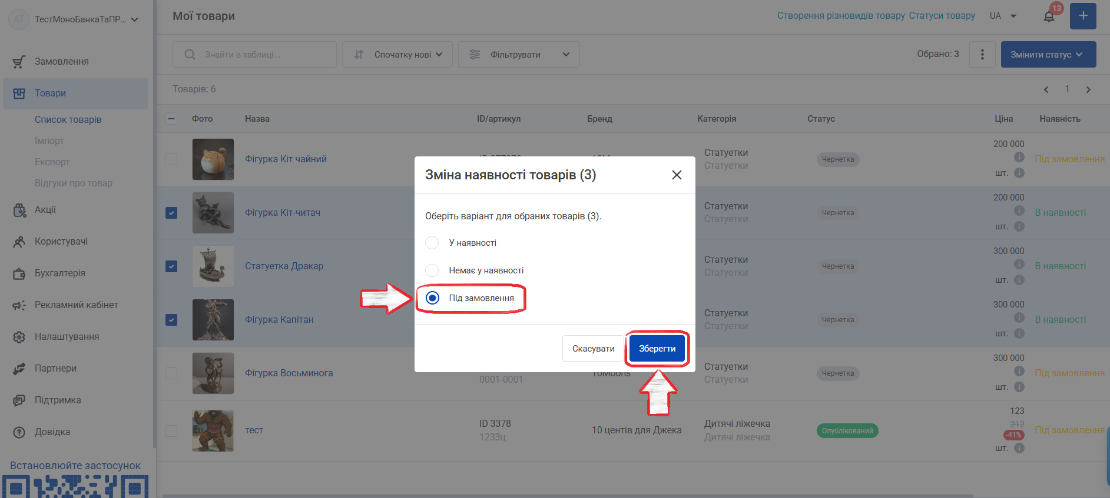Click the Фігурка Кіт чайний thumbnail photo

[x=213, y=159]
